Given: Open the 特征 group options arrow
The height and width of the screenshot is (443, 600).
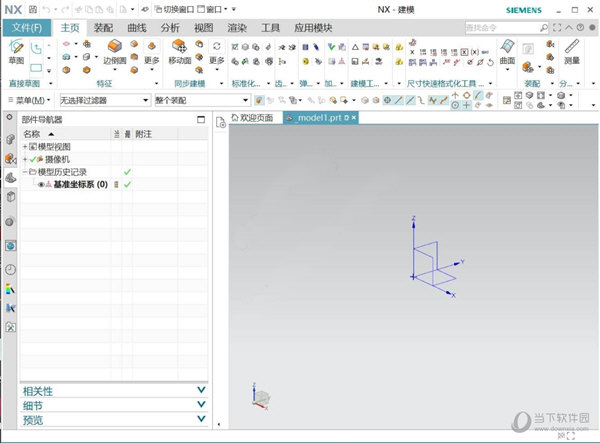Looking at the screenshot, I should (156, 83).
